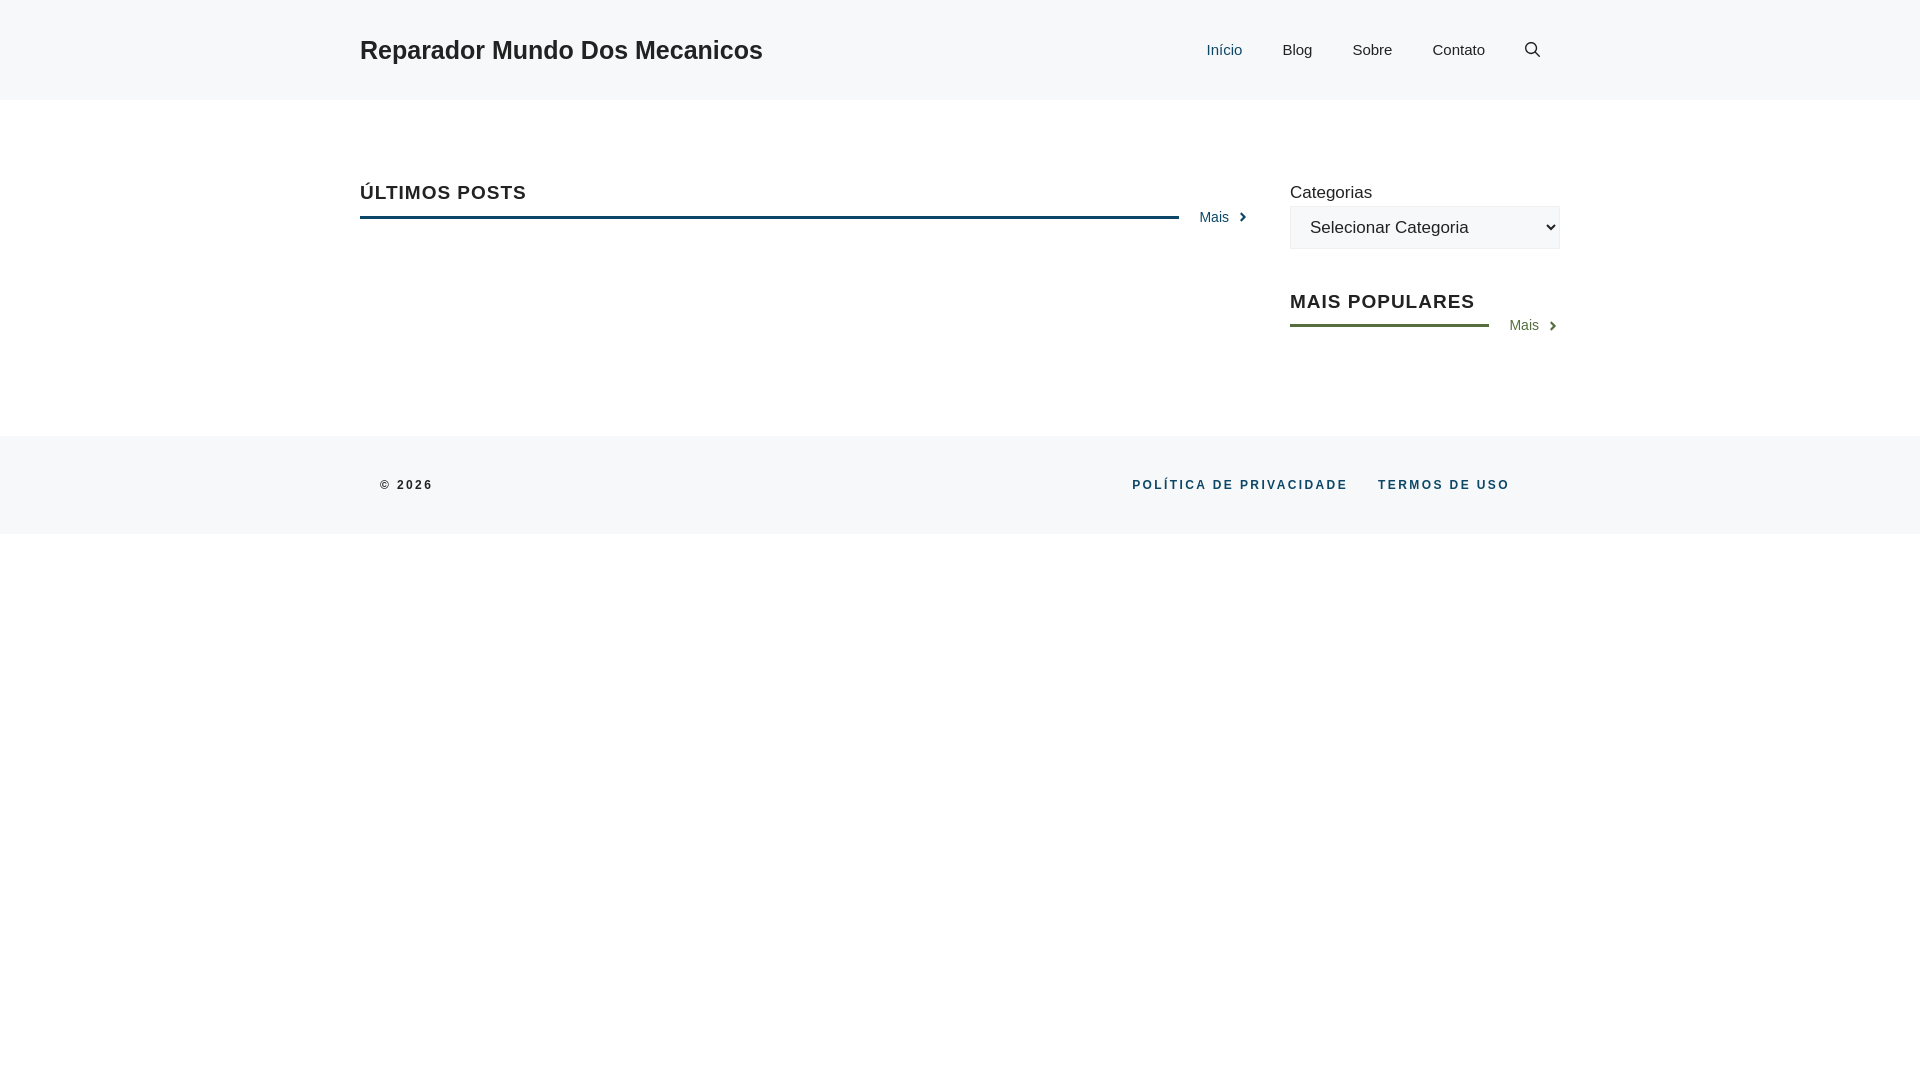Click the Últimos Posts heading
The height and width of the screenshot is (1080, 1920).
tap(443, 192)
